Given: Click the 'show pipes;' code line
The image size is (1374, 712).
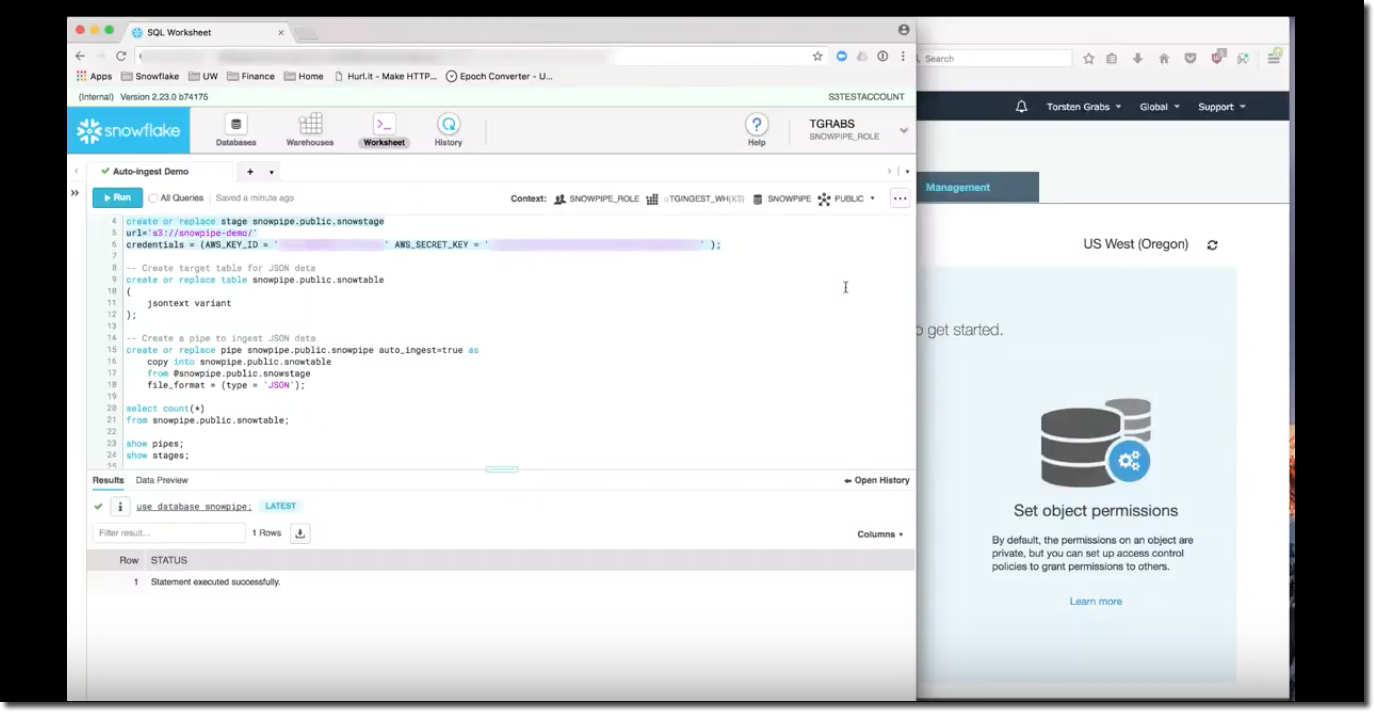Looking at the screenshot, I should point(155,443).
